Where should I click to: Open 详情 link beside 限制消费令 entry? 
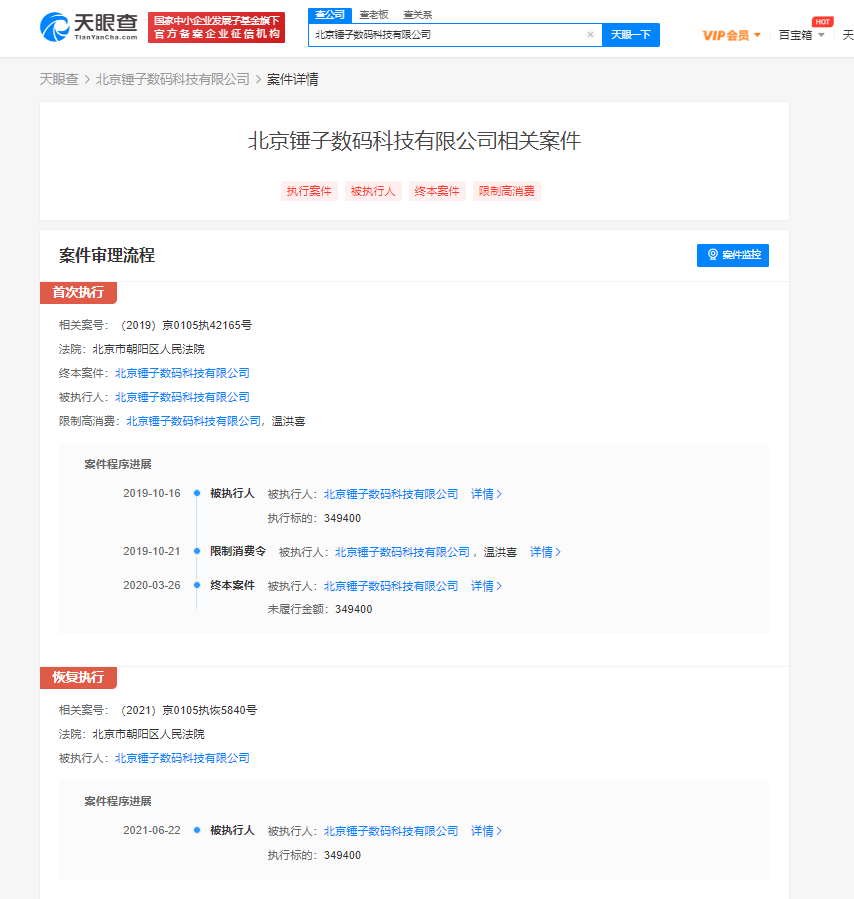[x=541, y=551]
